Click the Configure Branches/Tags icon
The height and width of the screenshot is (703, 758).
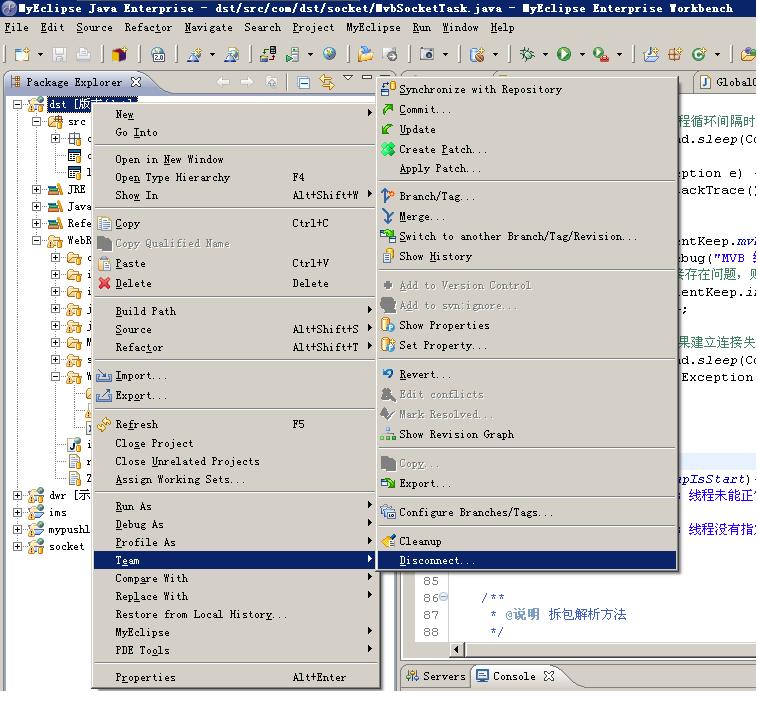388,512
